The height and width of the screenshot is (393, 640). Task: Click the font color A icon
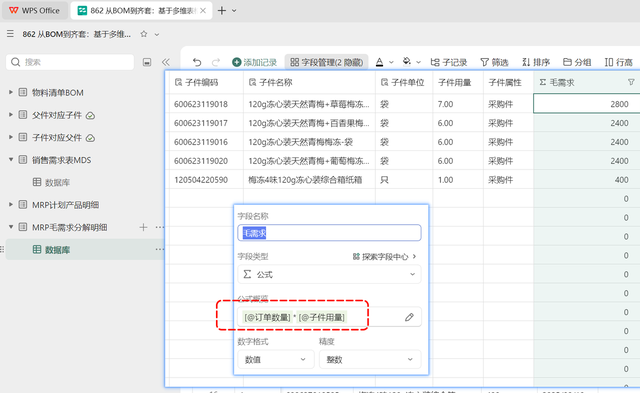click(379, 62)
